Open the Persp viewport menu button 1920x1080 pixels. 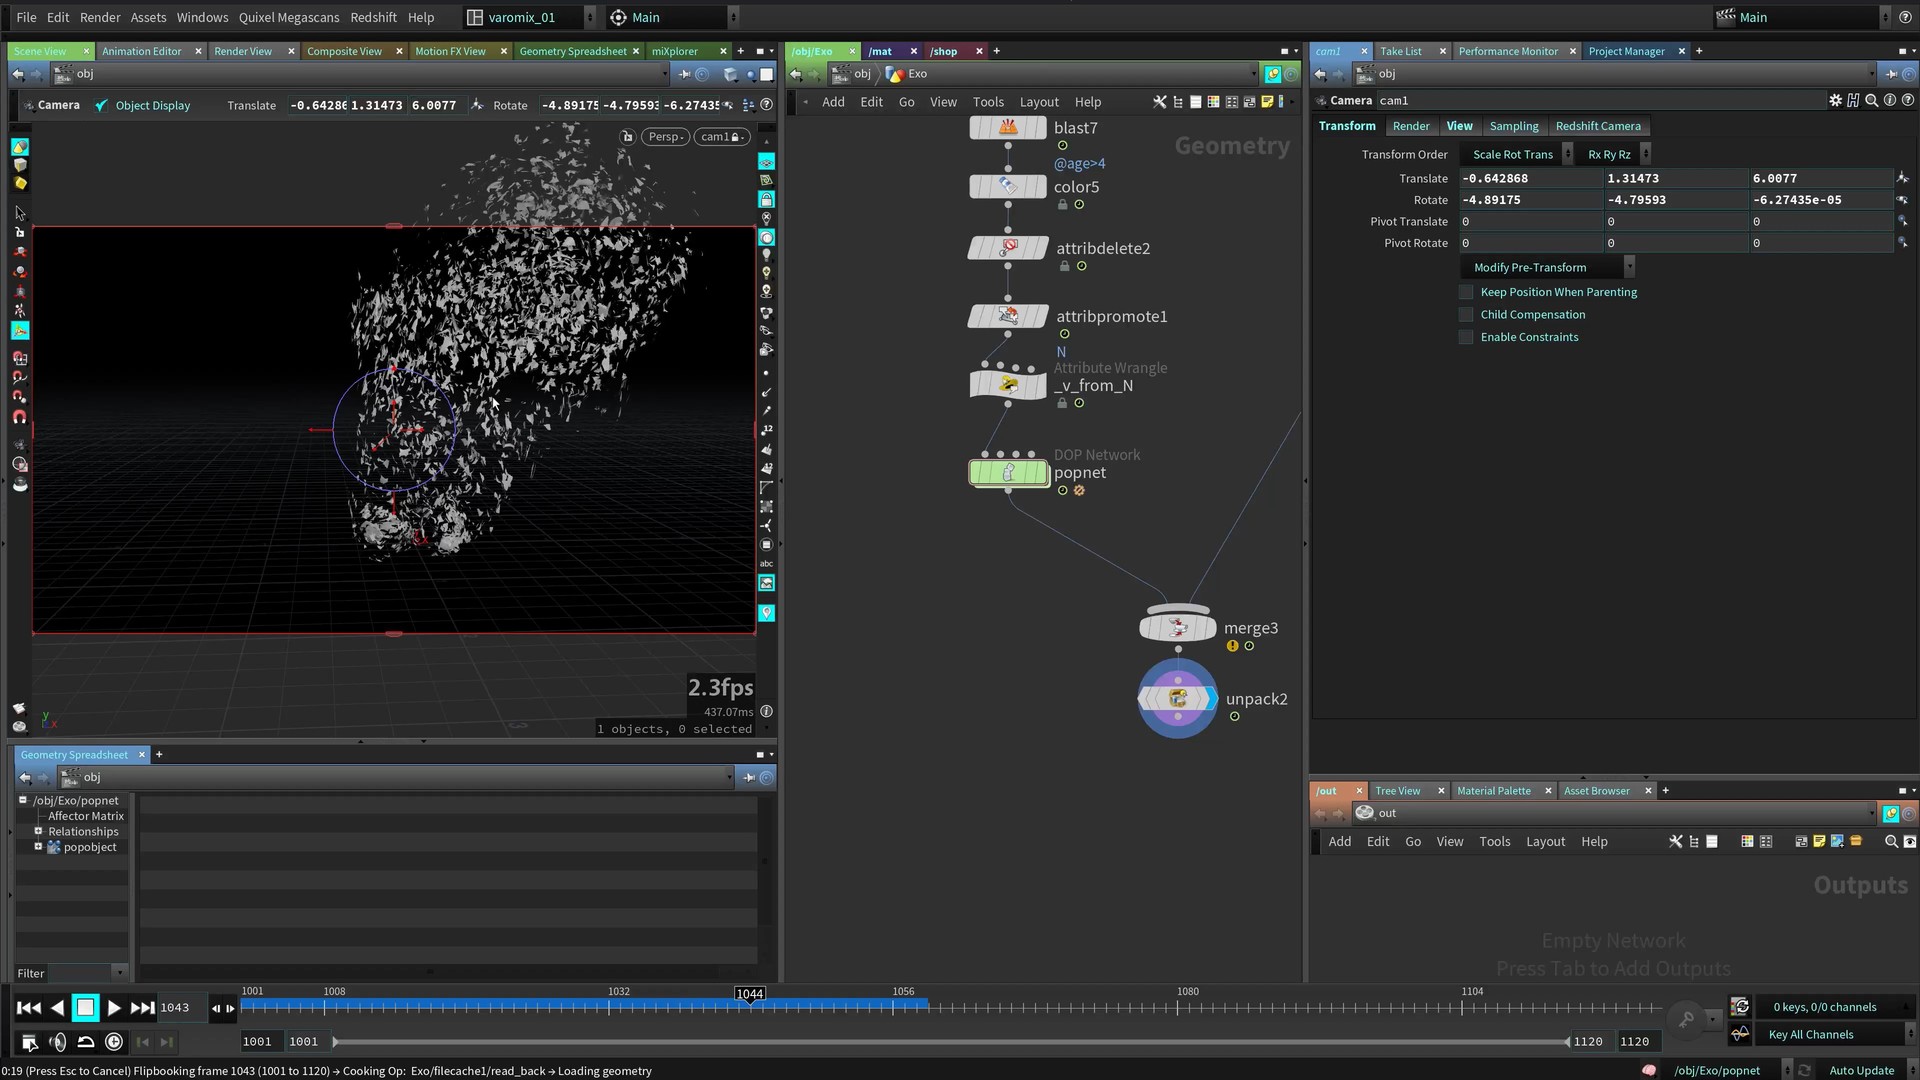[665, 137]
